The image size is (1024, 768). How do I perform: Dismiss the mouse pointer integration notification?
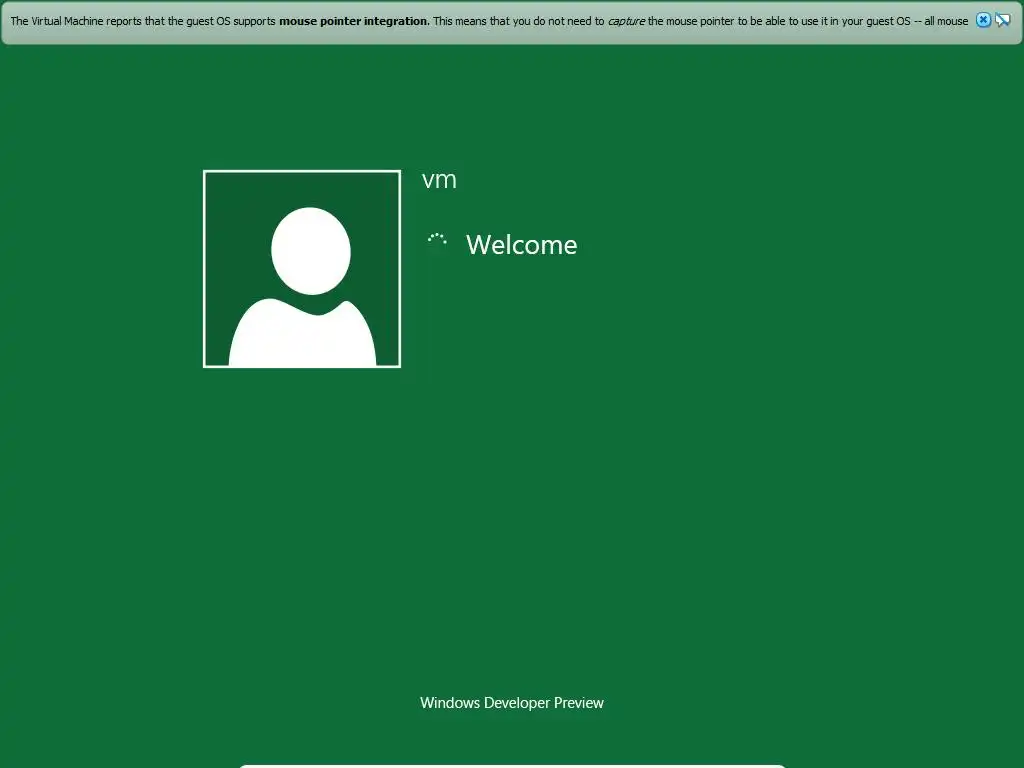[983, 20]
